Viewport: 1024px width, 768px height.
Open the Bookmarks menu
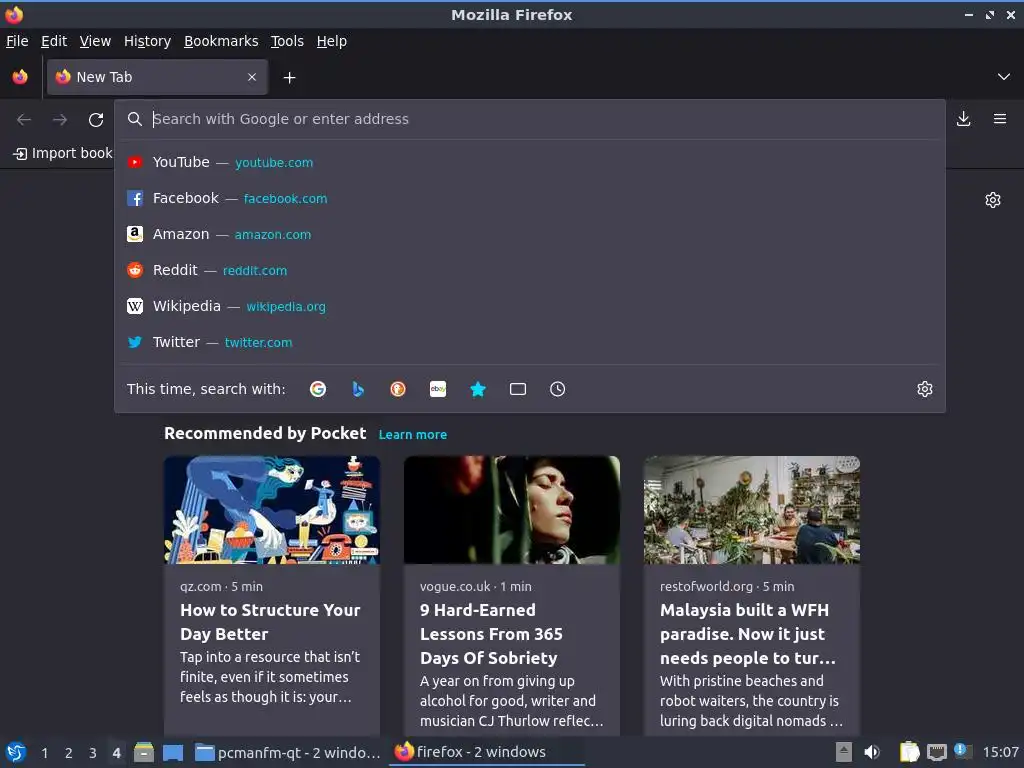pos(221,41)
